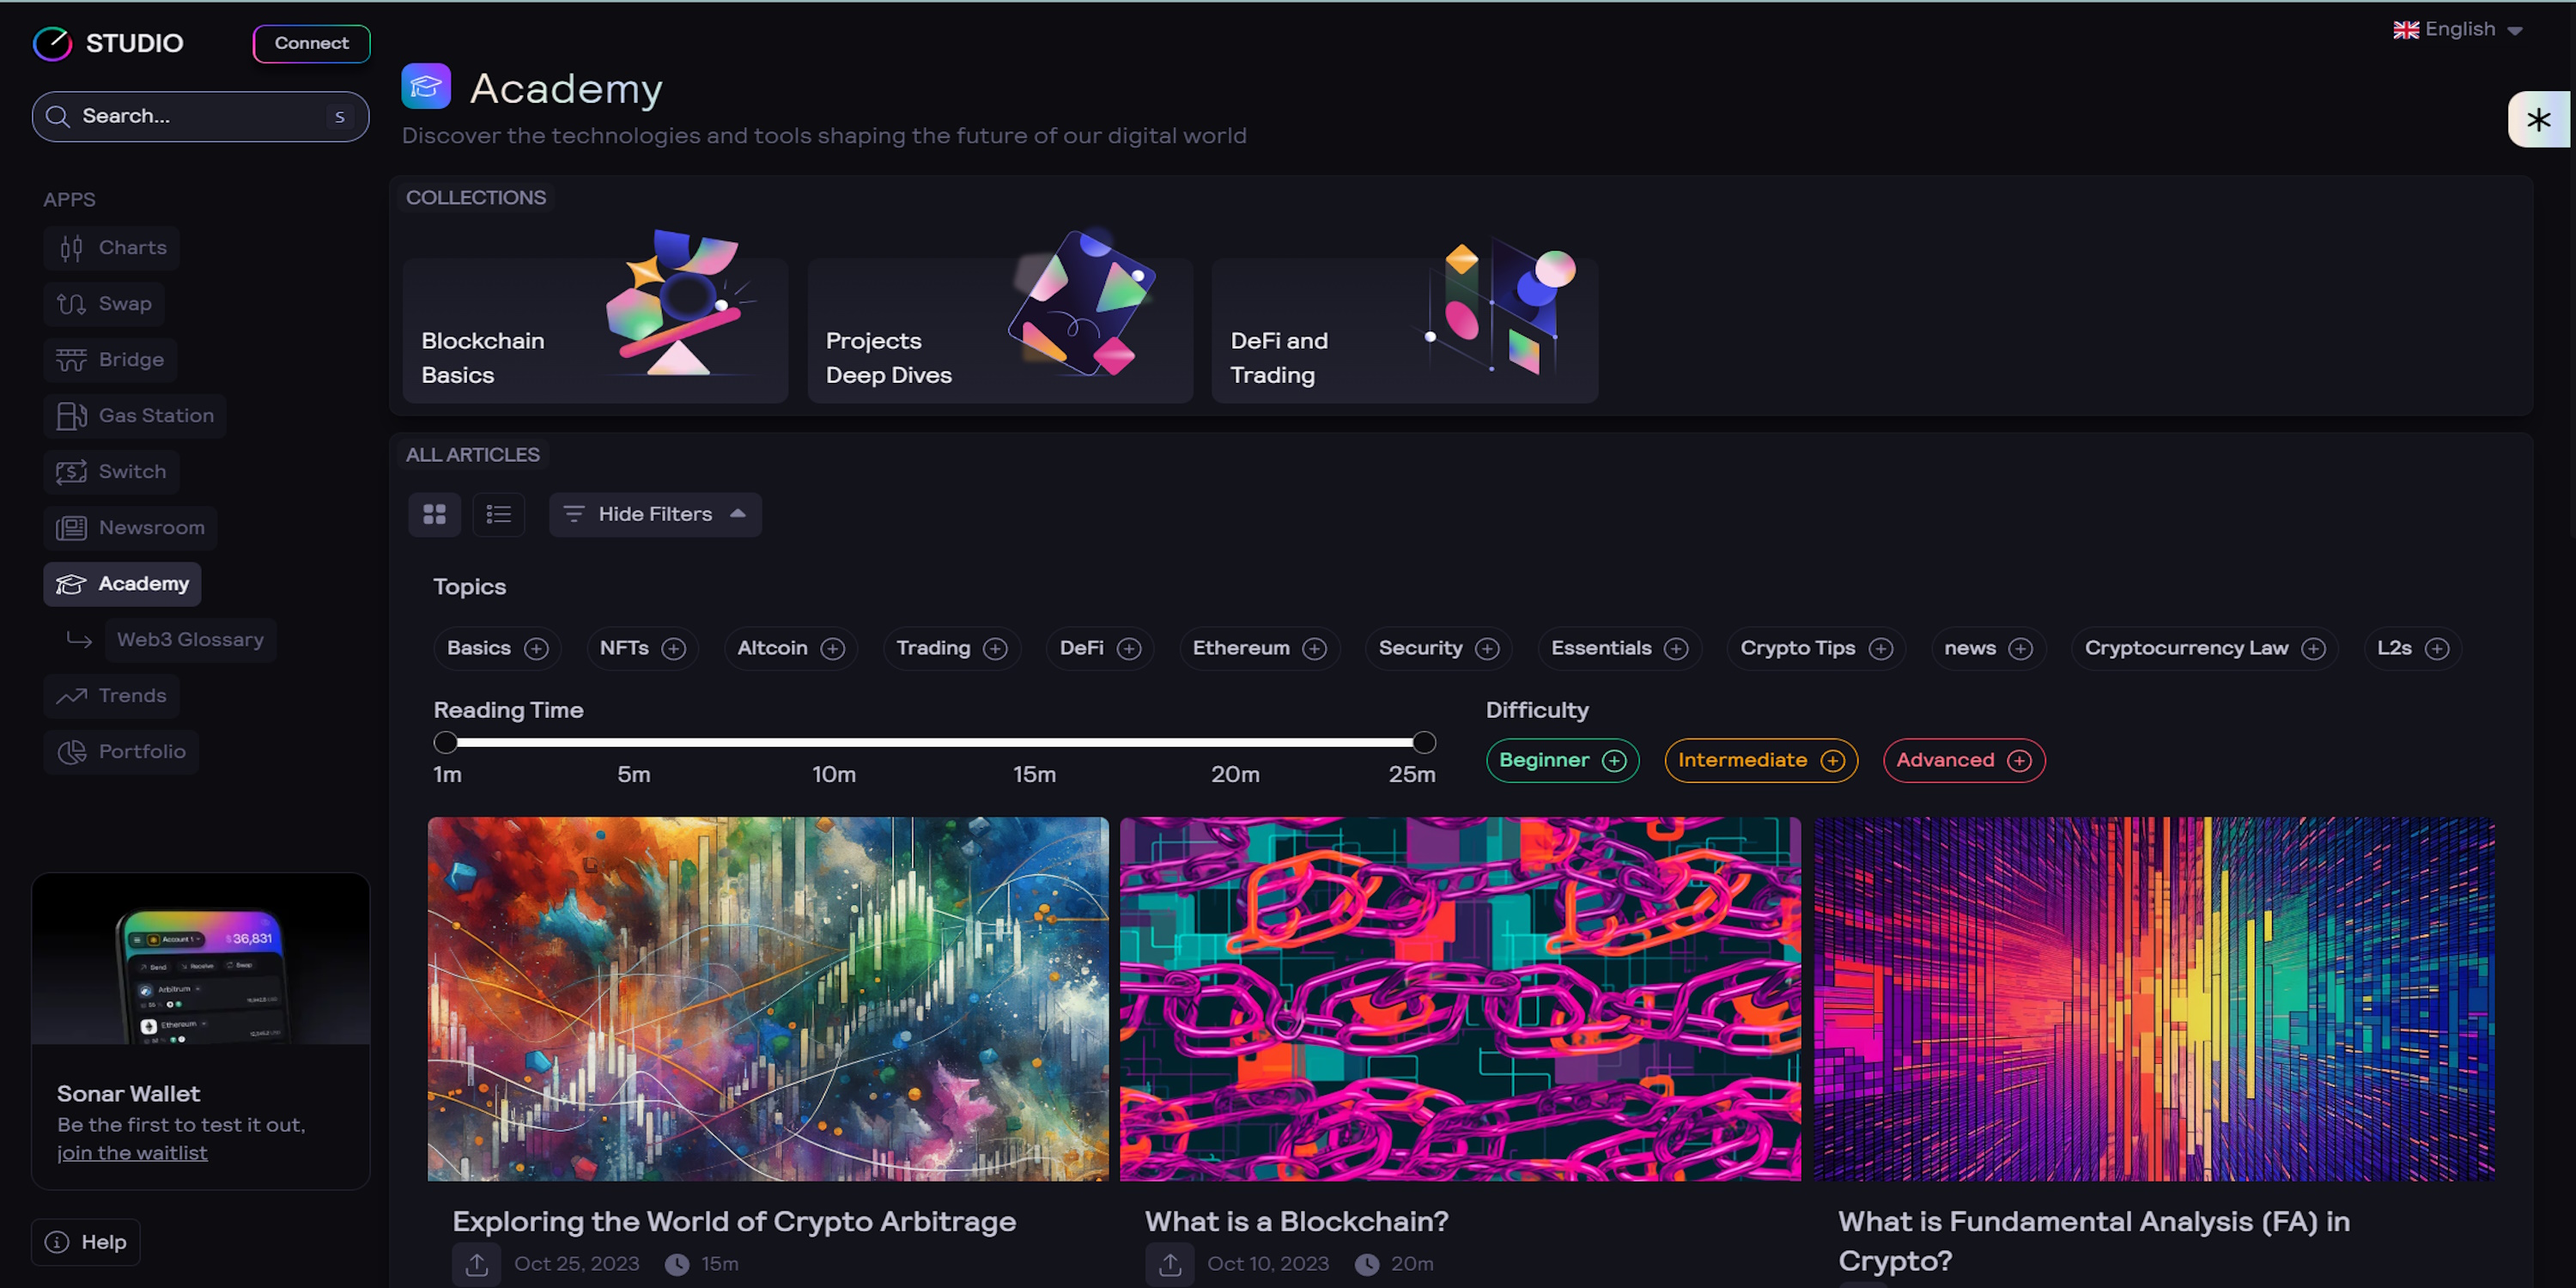The height and width of the screenshot is (1288, 2576).
Task: Open Gas Station in sidebar
Action: pos(135,416)
